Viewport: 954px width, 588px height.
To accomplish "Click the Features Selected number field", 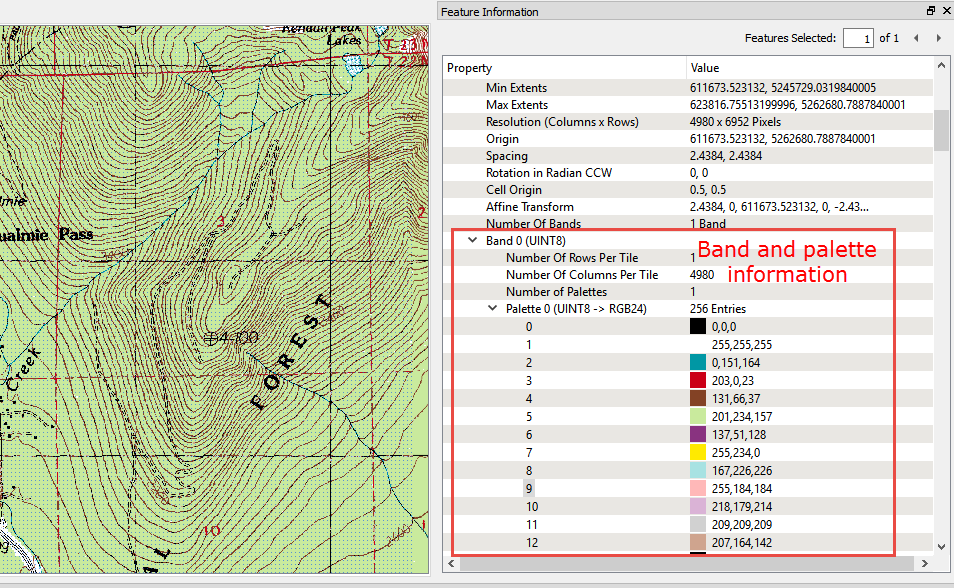I will tap(857, 38).
